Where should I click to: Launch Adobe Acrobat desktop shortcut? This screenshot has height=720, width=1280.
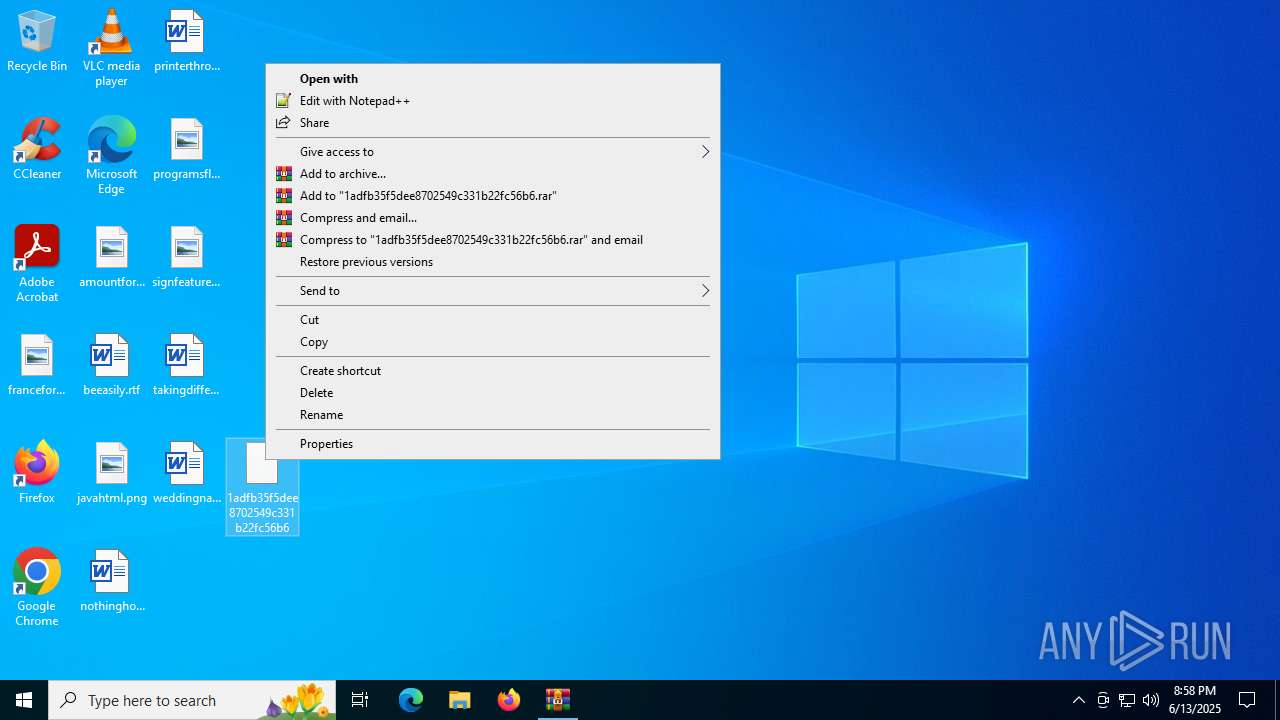tap(37, 264)
